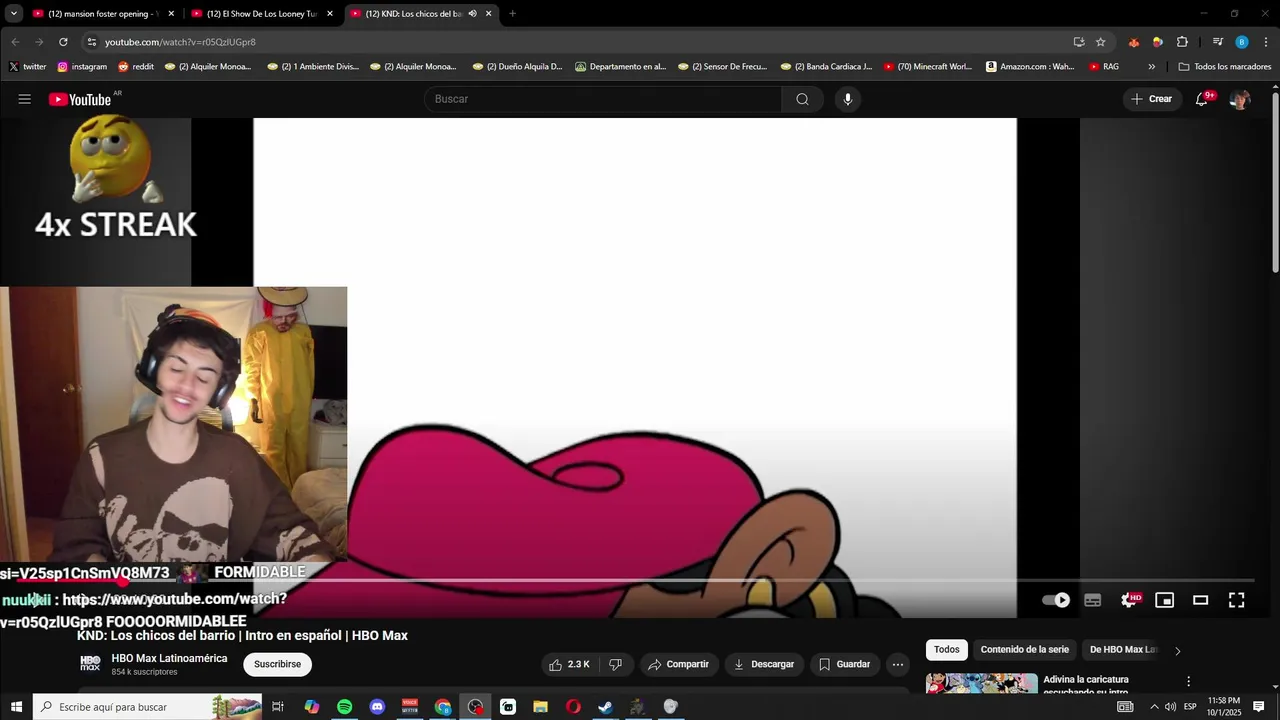Open Adivina la caricatura video thumbnail
1280x720 pixels.
coord(981,684)
